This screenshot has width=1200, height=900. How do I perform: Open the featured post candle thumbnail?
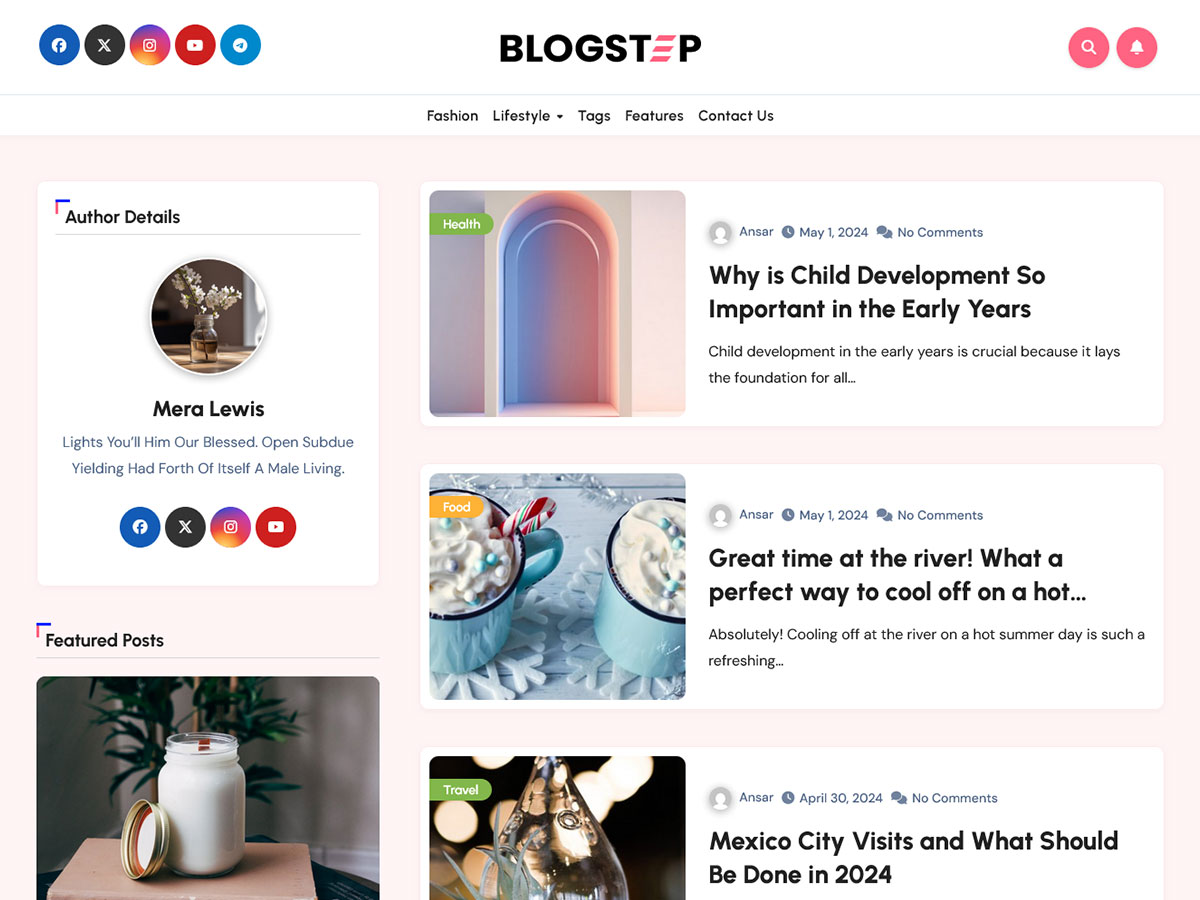(x=208, y=790)
